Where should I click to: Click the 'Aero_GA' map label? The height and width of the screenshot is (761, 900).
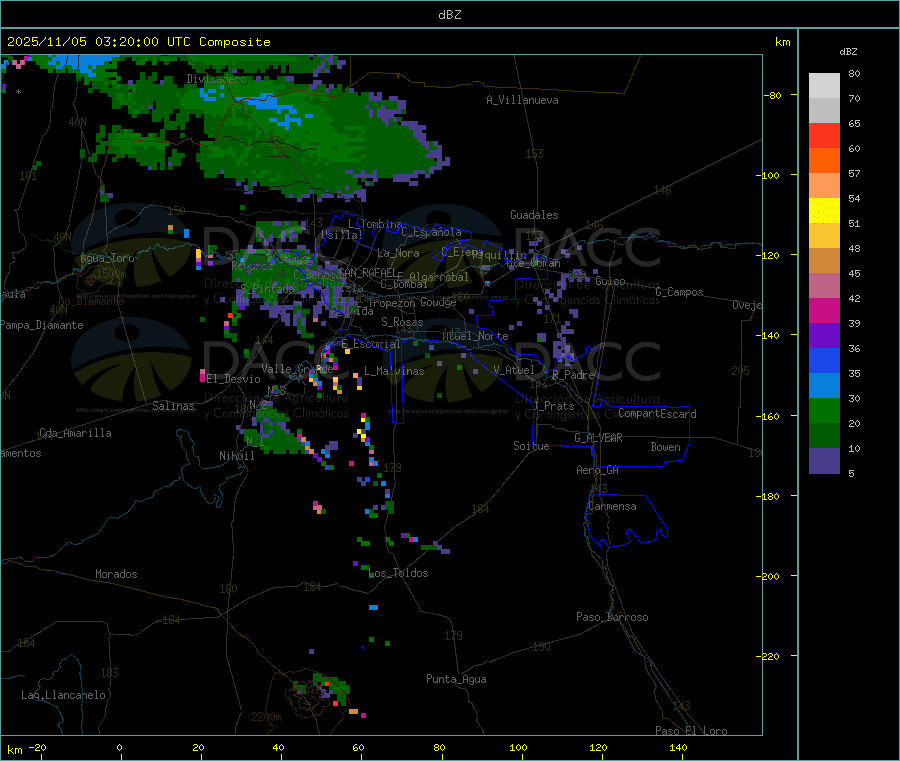click(x=598, y=470)
